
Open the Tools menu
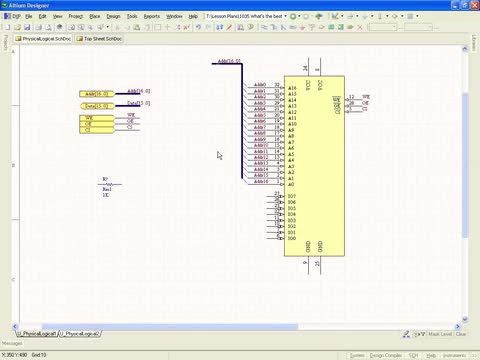(132, 16)
